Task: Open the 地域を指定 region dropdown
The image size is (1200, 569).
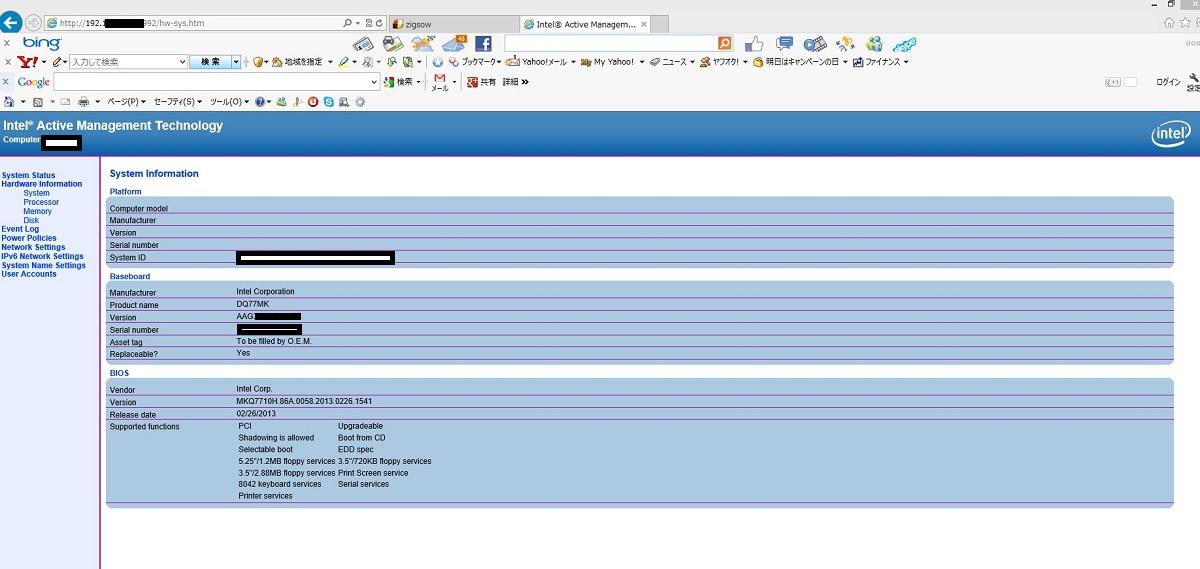Action: 304,62
